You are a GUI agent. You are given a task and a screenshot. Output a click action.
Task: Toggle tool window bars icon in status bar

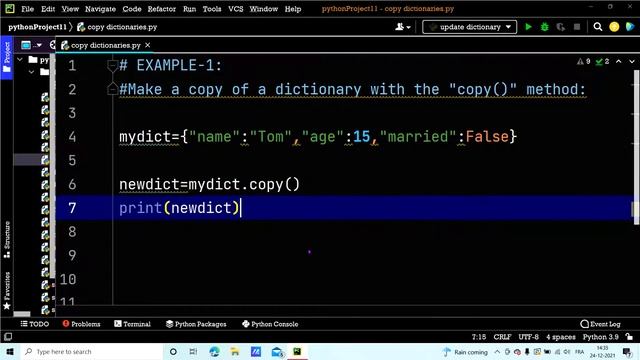coord(8,337)
